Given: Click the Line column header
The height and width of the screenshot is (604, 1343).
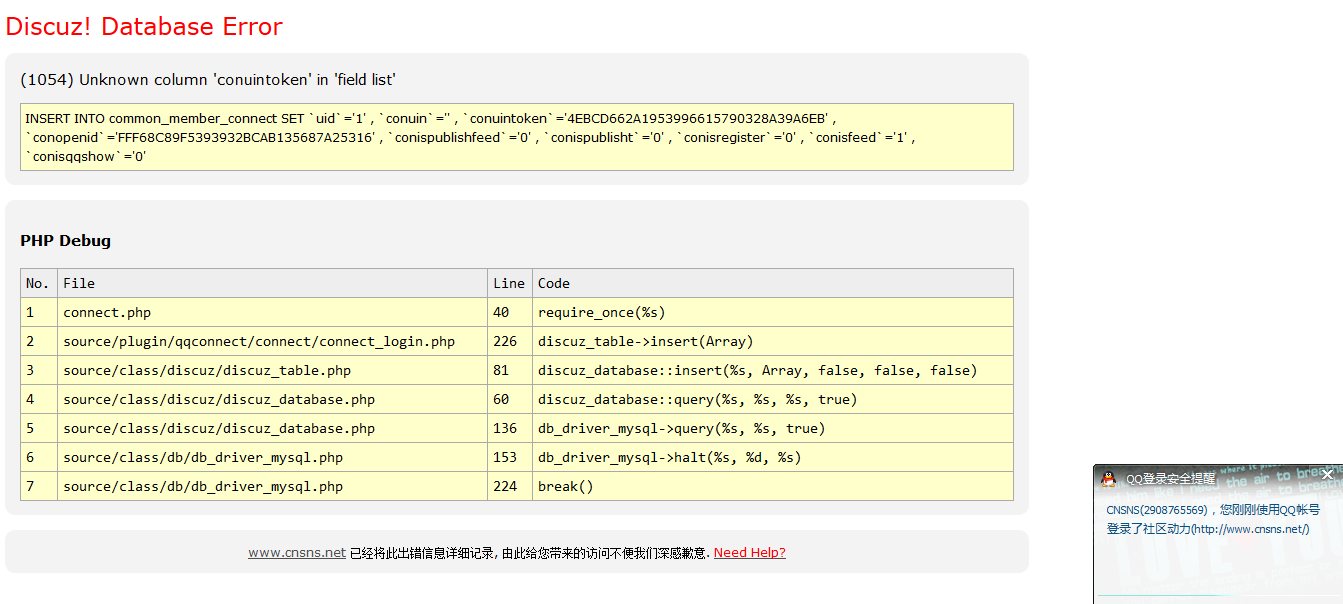Looking at the screenshot, I should 509,283.
